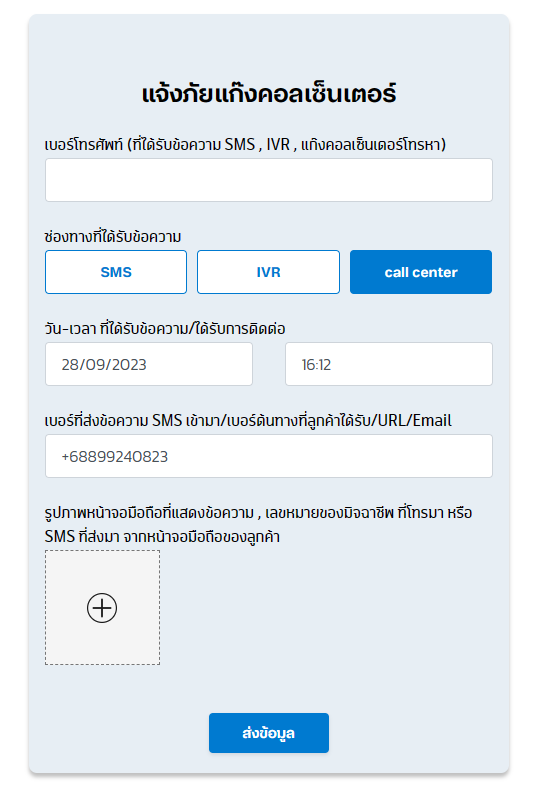Click the วัน-เวลา ที่ได้รับข้อความ label
Image resolution: width=540 pixels, height=809 pixels.
pyautogui.click(x=165, y=329)
